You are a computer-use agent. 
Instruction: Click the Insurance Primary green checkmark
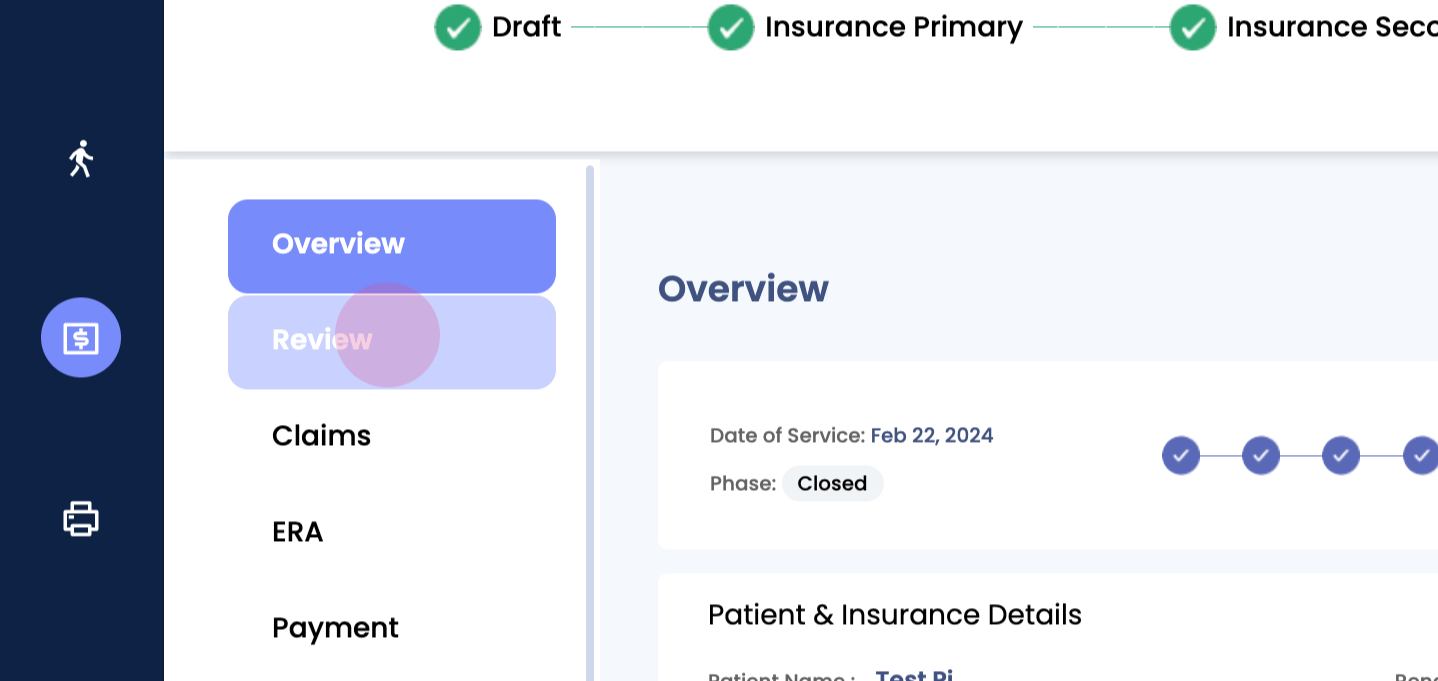(731, 27)
